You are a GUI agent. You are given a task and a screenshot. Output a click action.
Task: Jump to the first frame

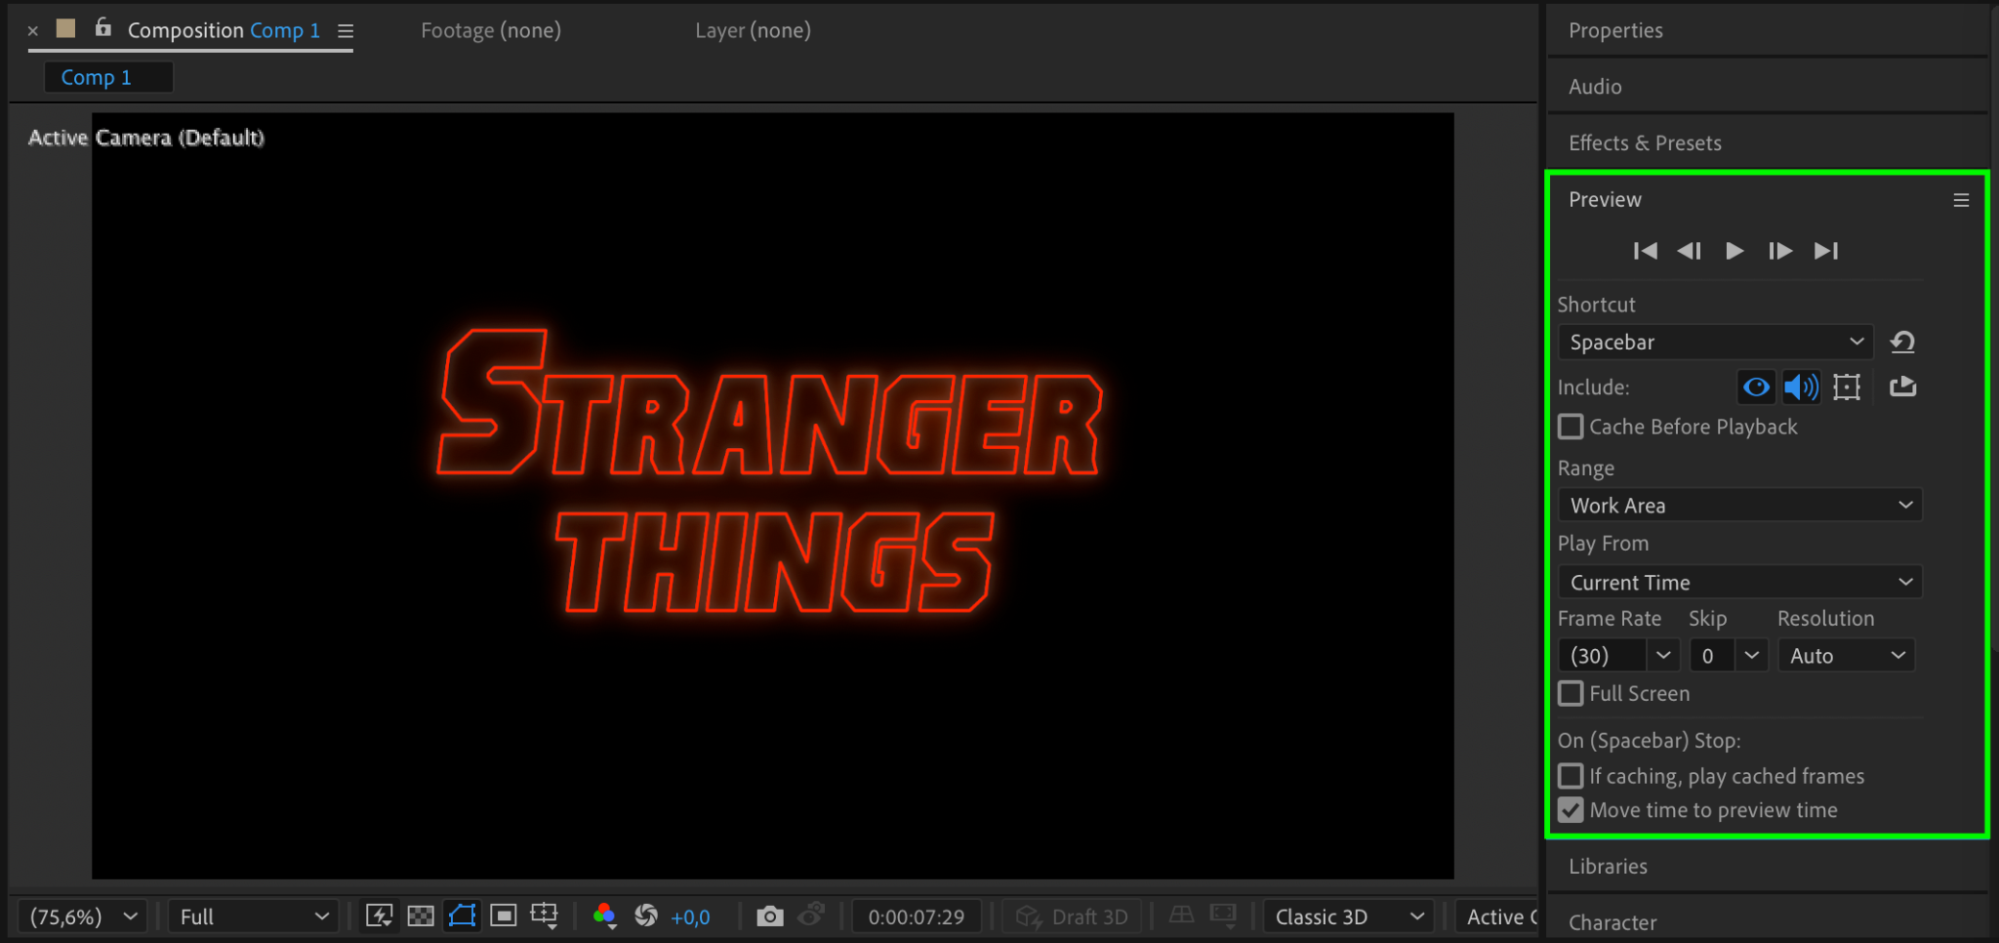[1644, 251]
